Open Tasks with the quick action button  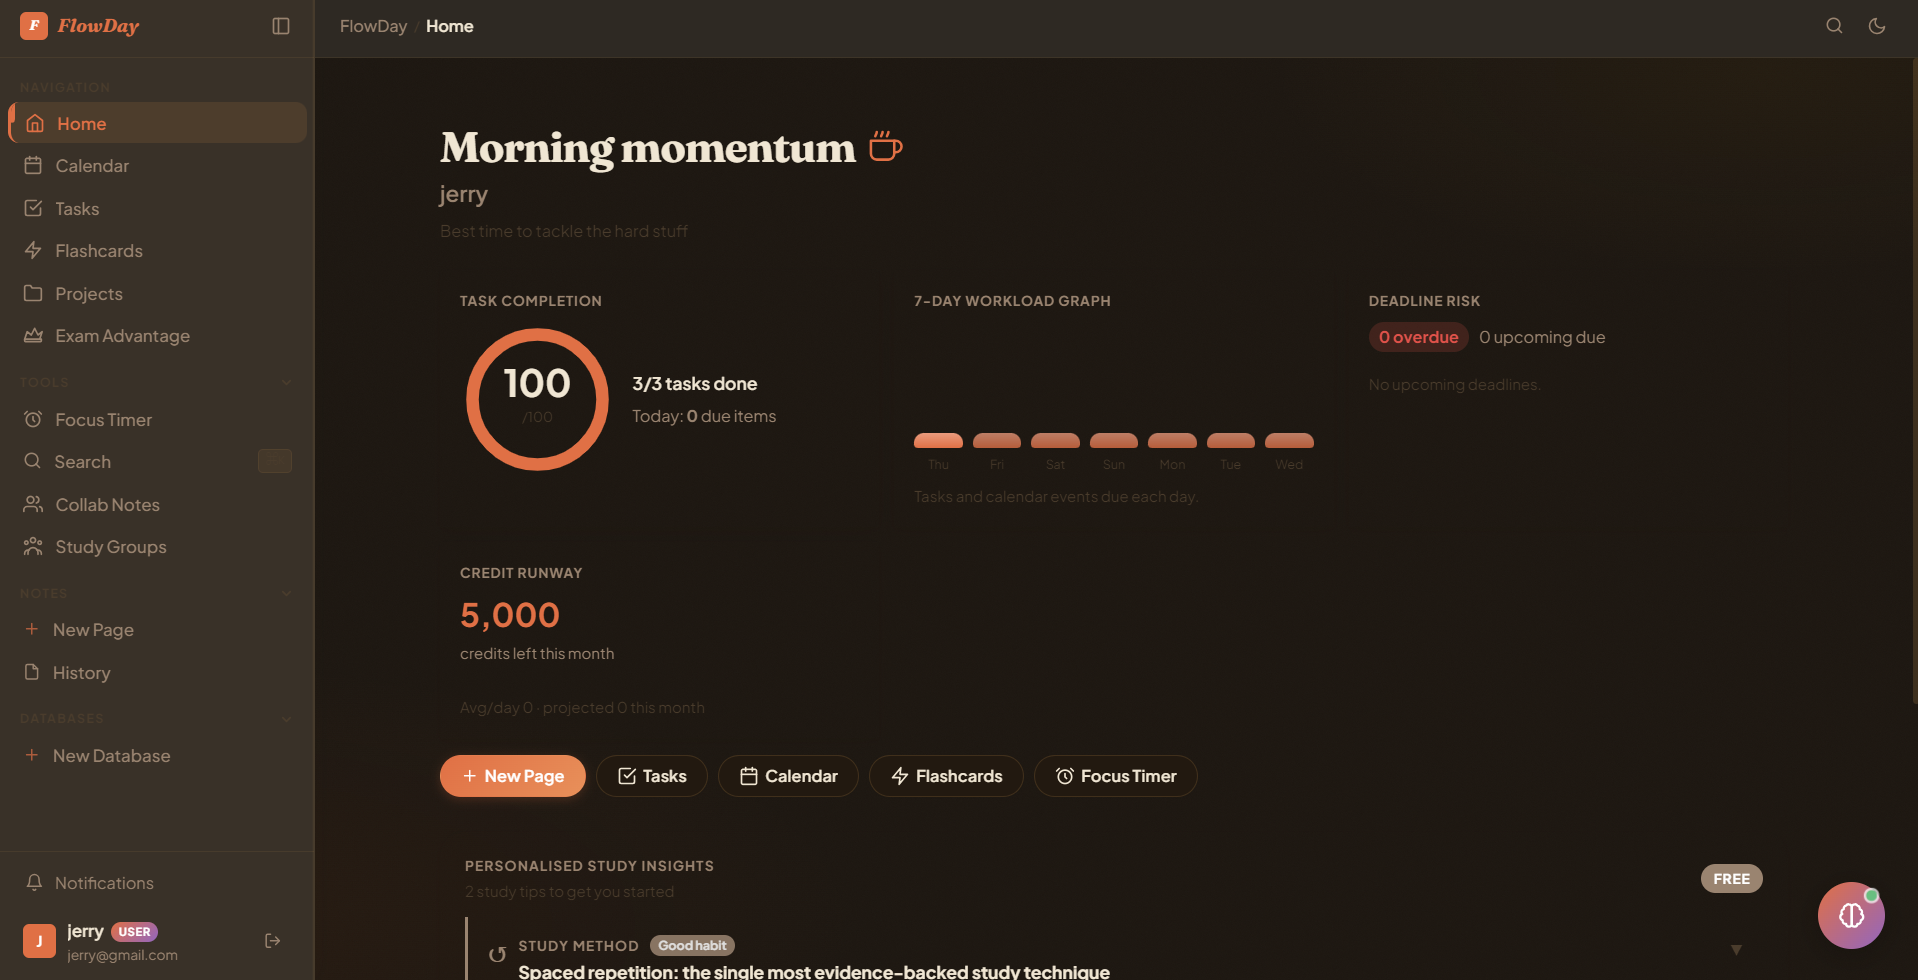coord(651,776)
